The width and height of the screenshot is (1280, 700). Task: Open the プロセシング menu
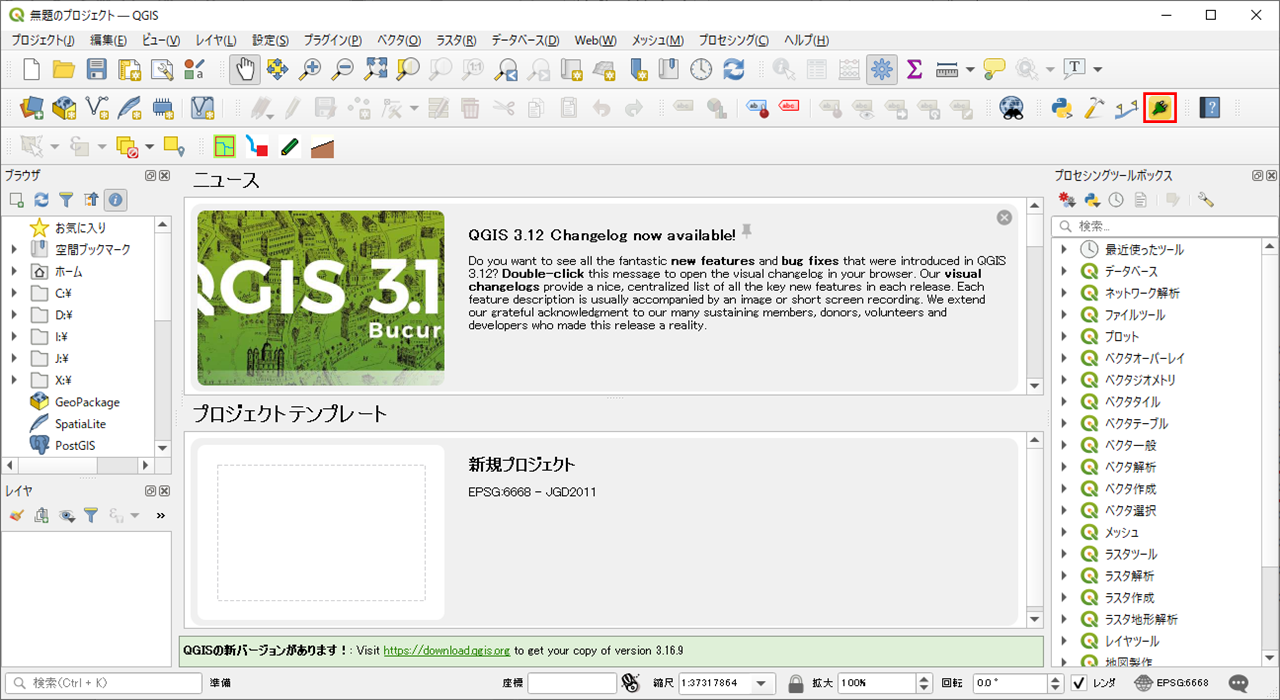pos(734,40)
